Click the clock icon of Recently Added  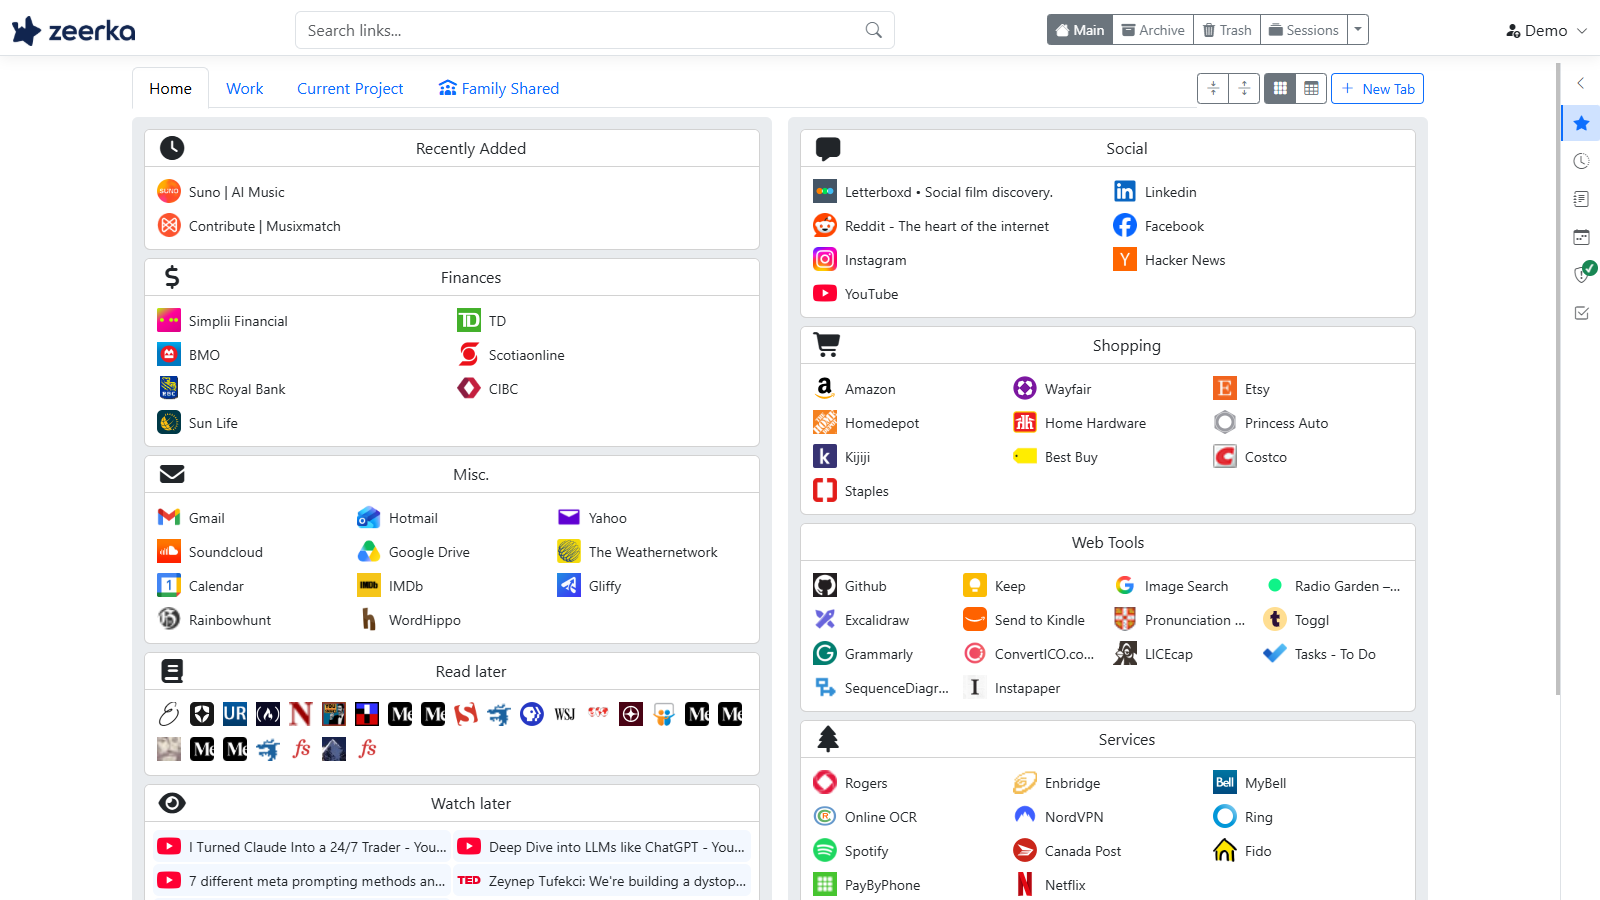(x=172, y=148)
